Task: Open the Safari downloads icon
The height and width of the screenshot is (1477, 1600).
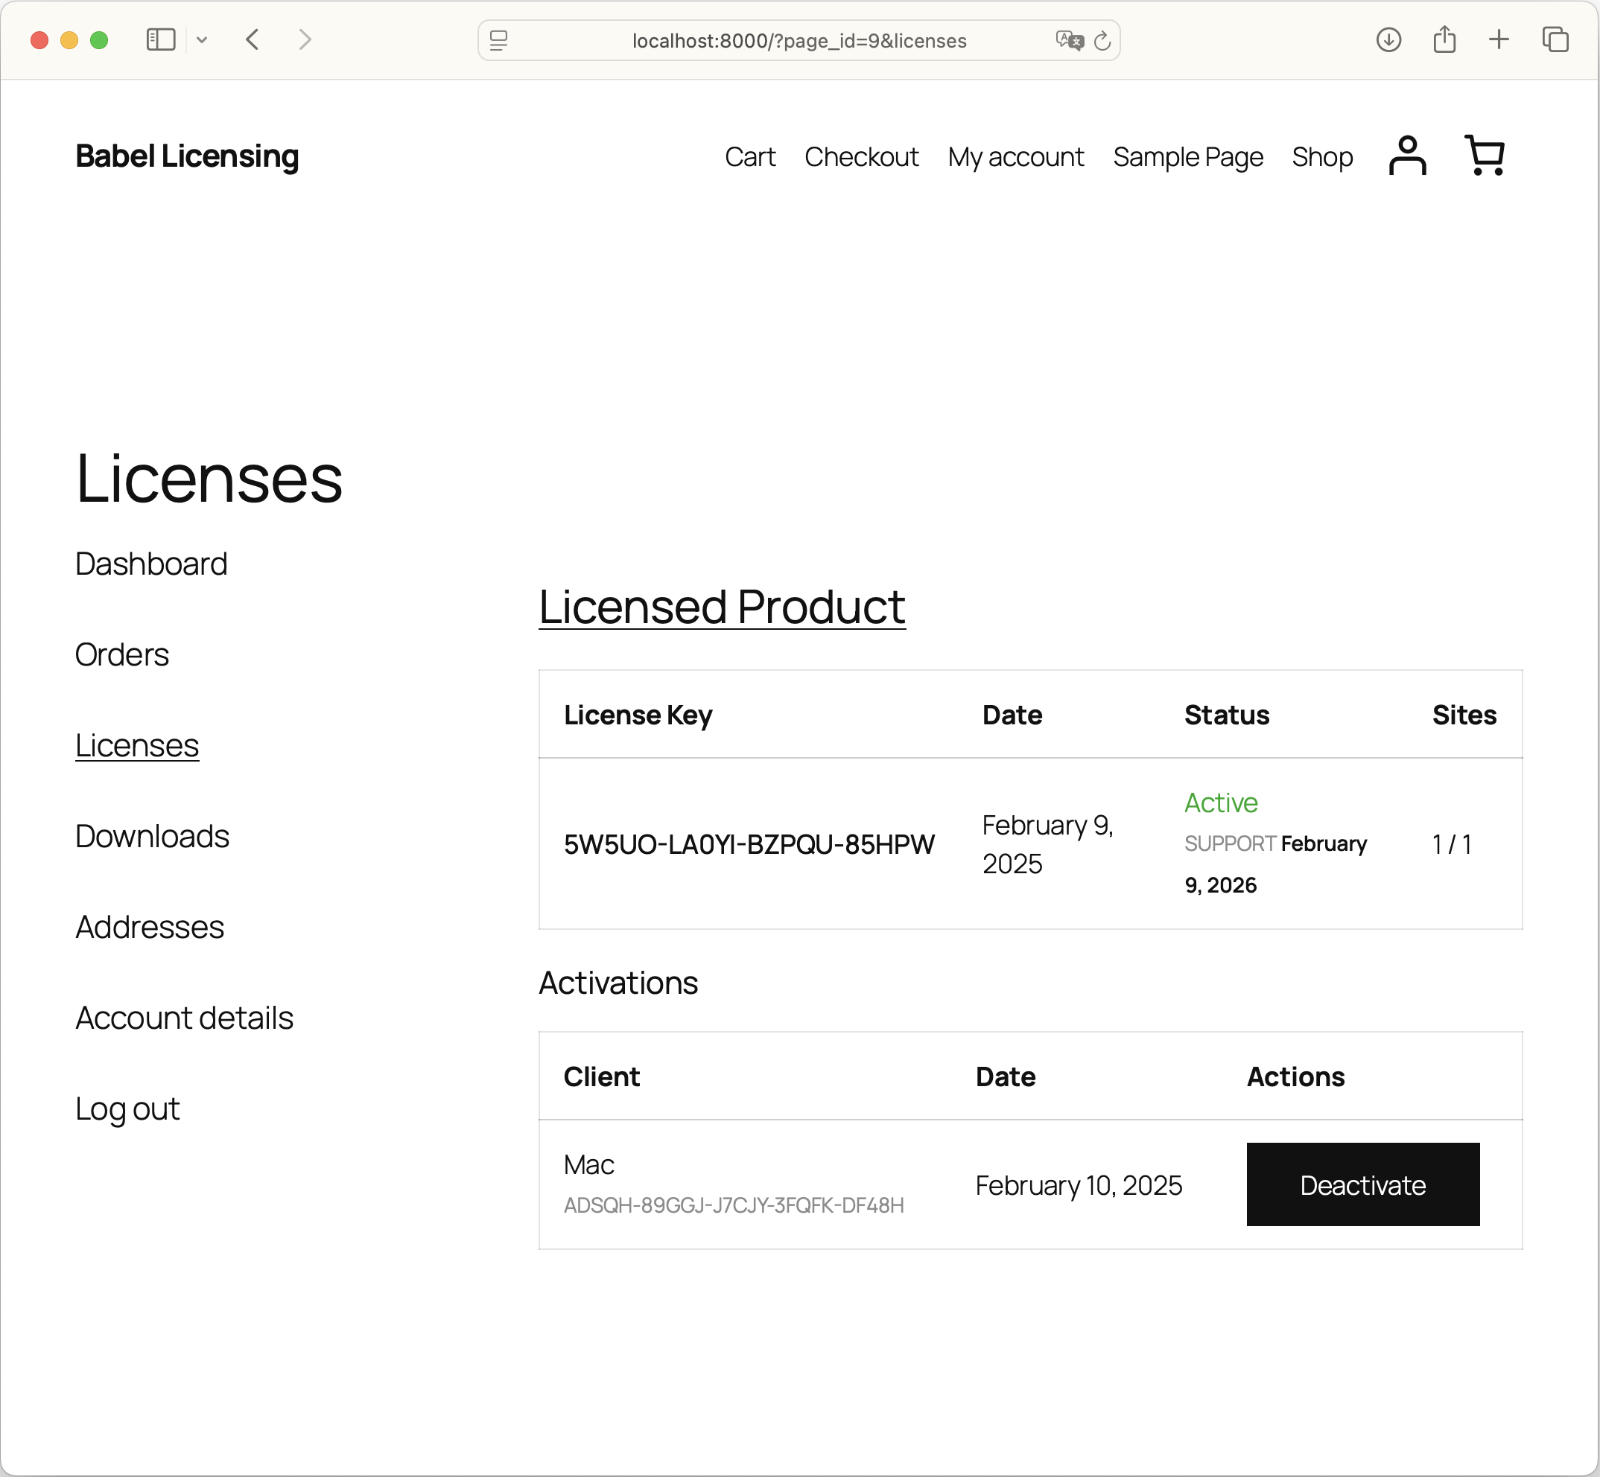Action: pyautogui.click(x=1388, y=40)
